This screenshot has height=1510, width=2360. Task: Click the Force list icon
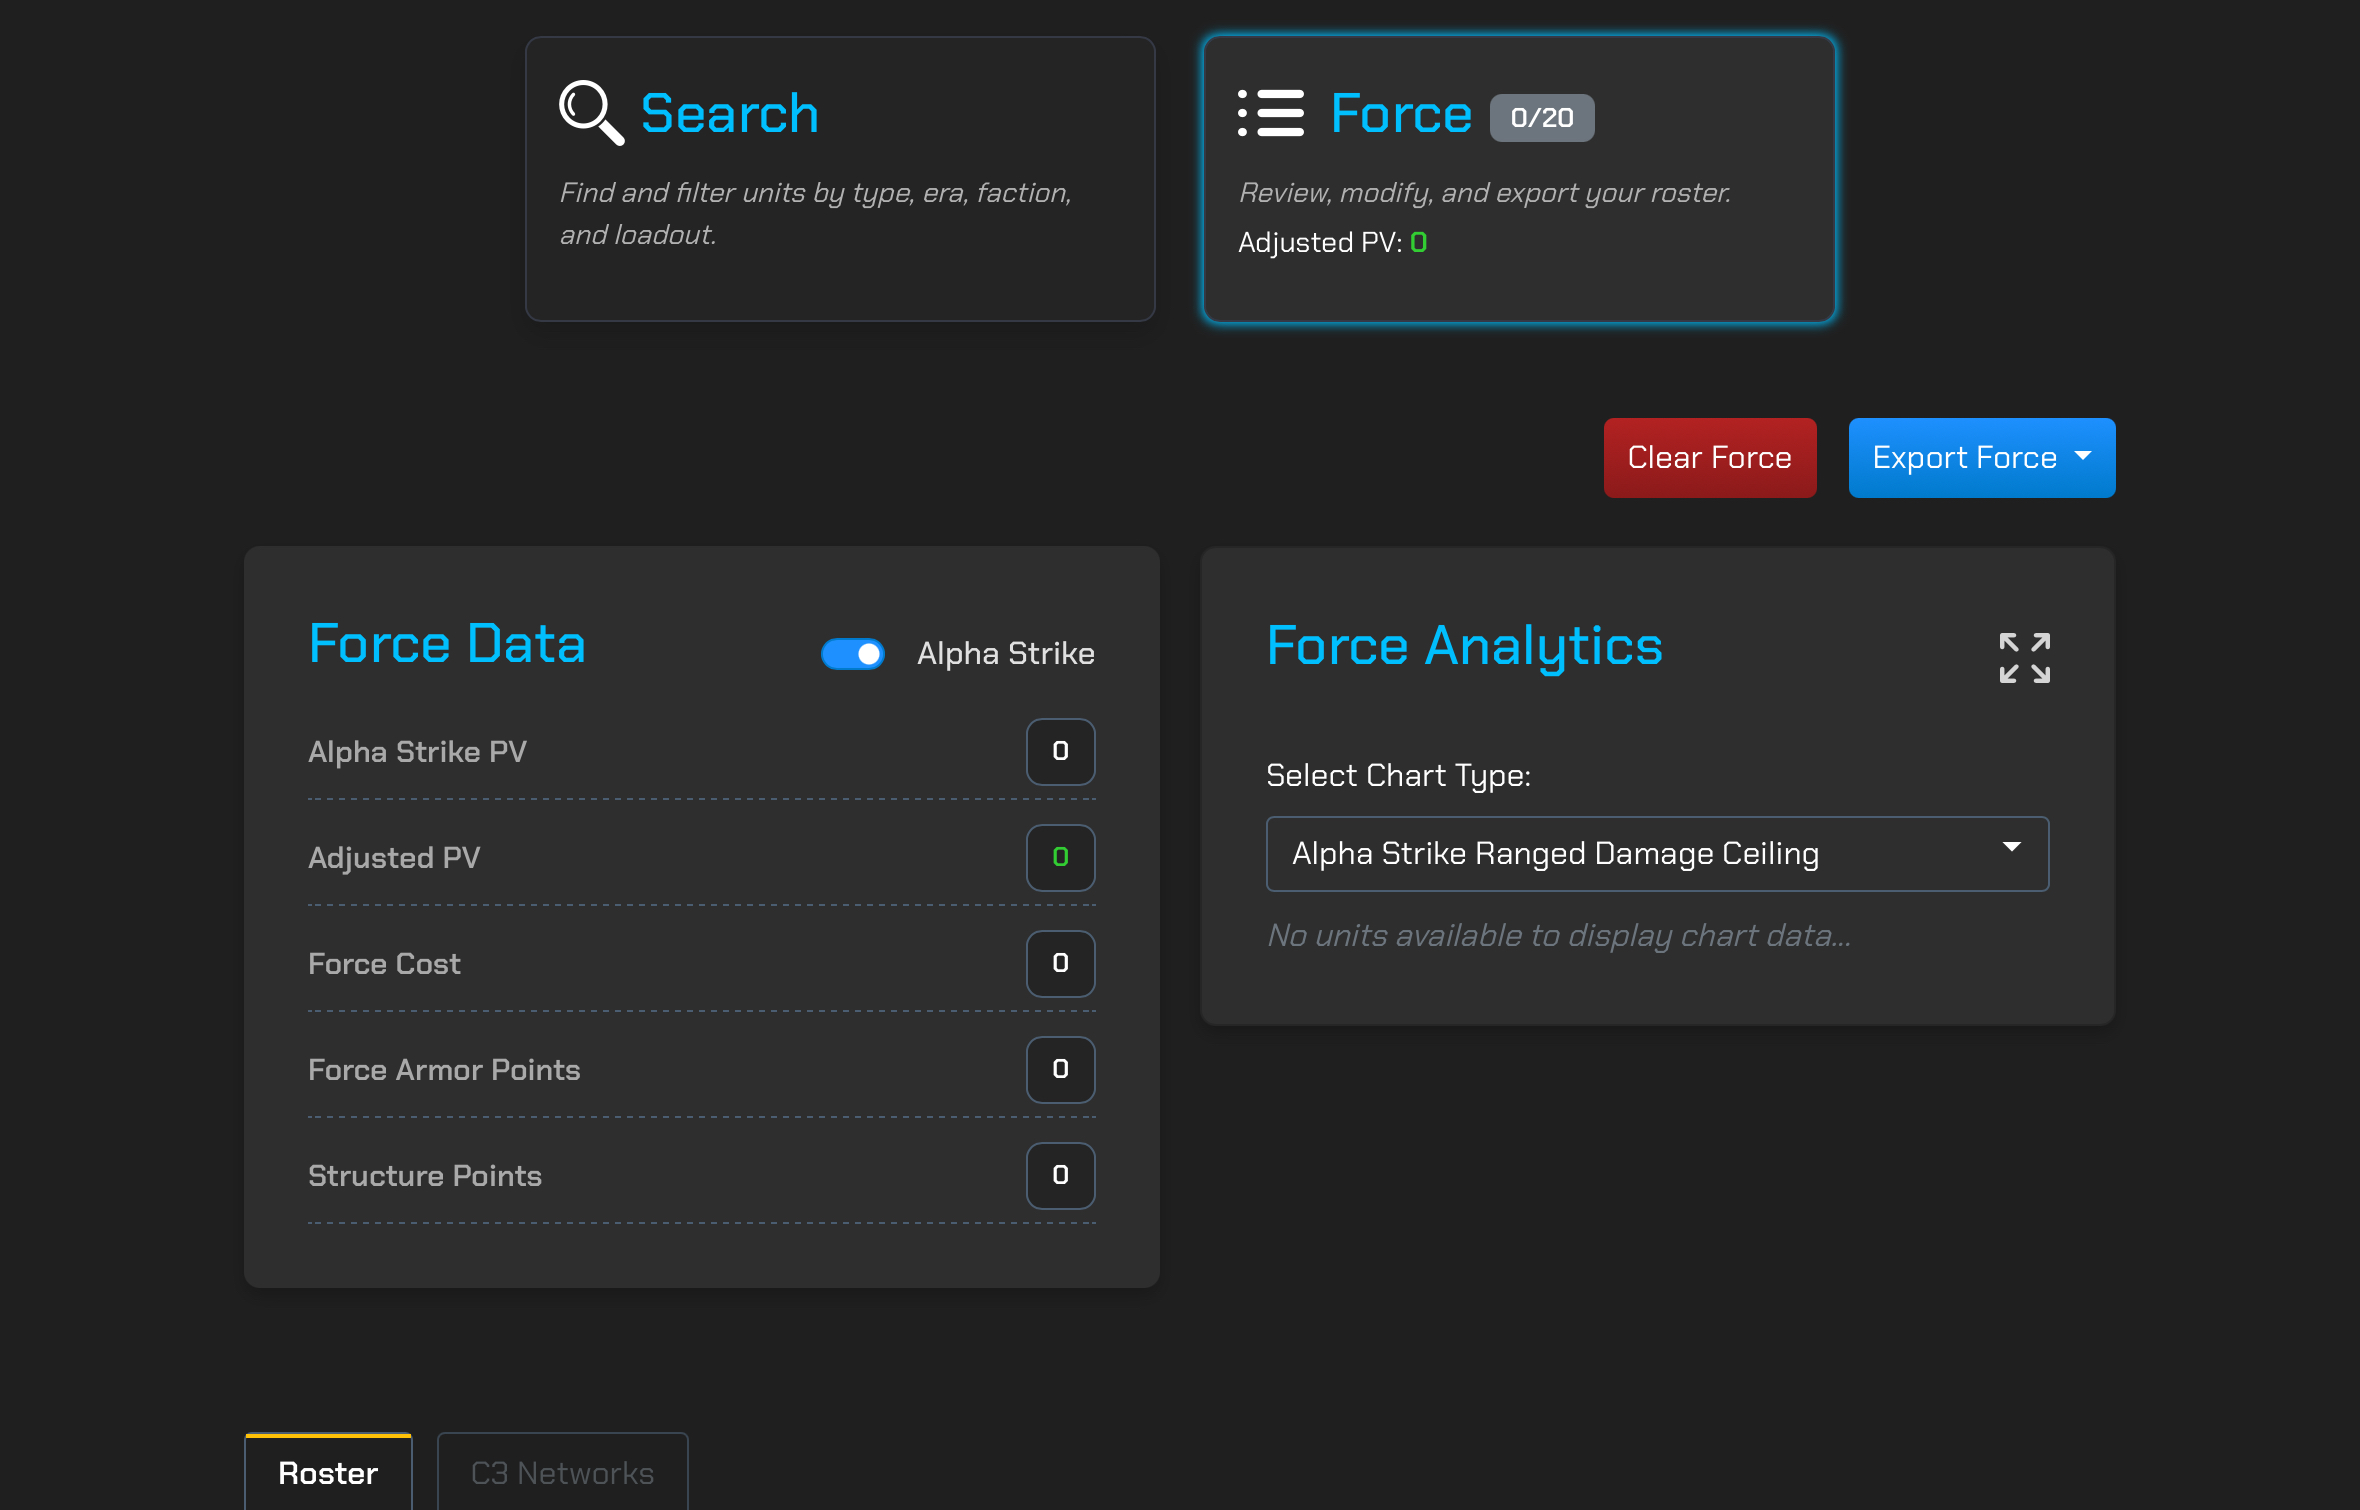coord(1270,113)
